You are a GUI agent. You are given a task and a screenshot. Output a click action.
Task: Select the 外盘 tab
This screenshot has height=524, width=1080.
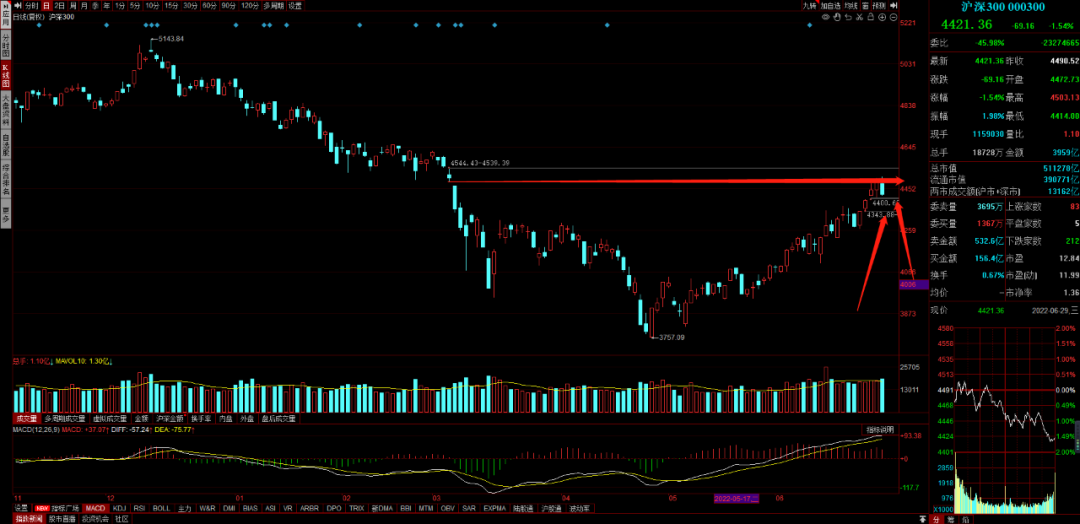point(247,418)
